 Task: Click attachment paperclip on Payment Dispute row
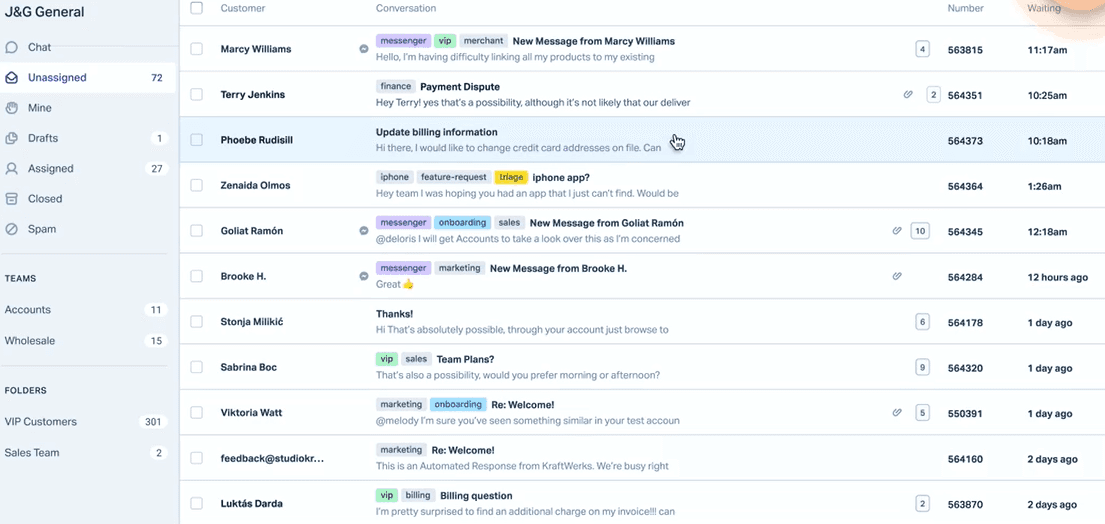908,94
